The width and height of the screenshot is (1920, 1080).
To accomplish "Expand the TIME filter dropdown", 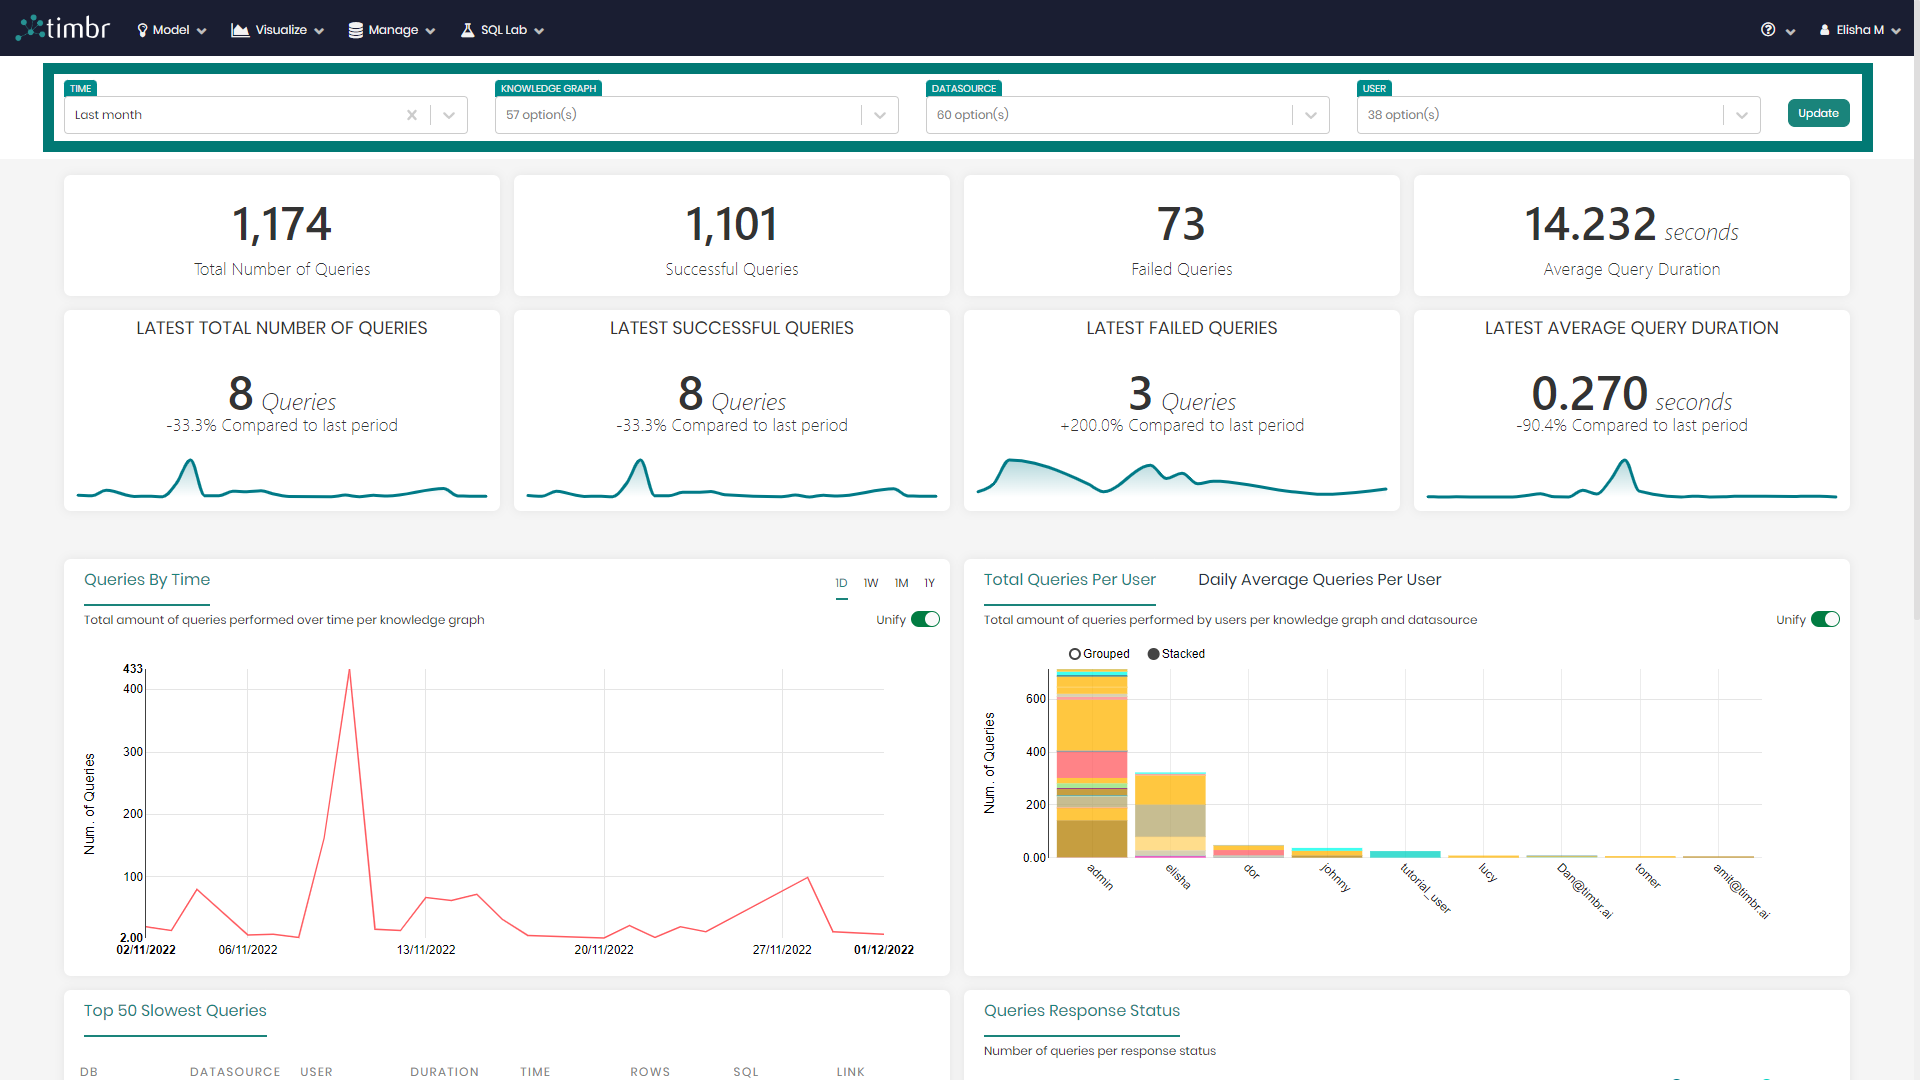I will tap(448, 115).
